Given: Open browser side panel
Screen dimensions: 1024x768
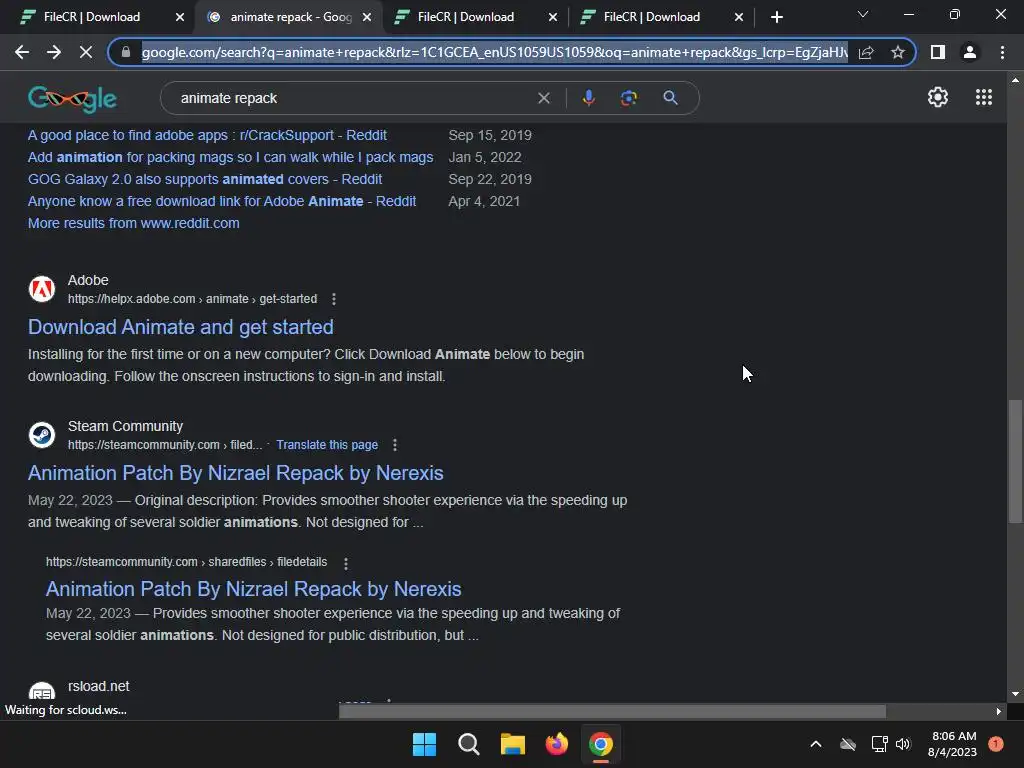Looking at the screenshot, I should click(938, 52).
